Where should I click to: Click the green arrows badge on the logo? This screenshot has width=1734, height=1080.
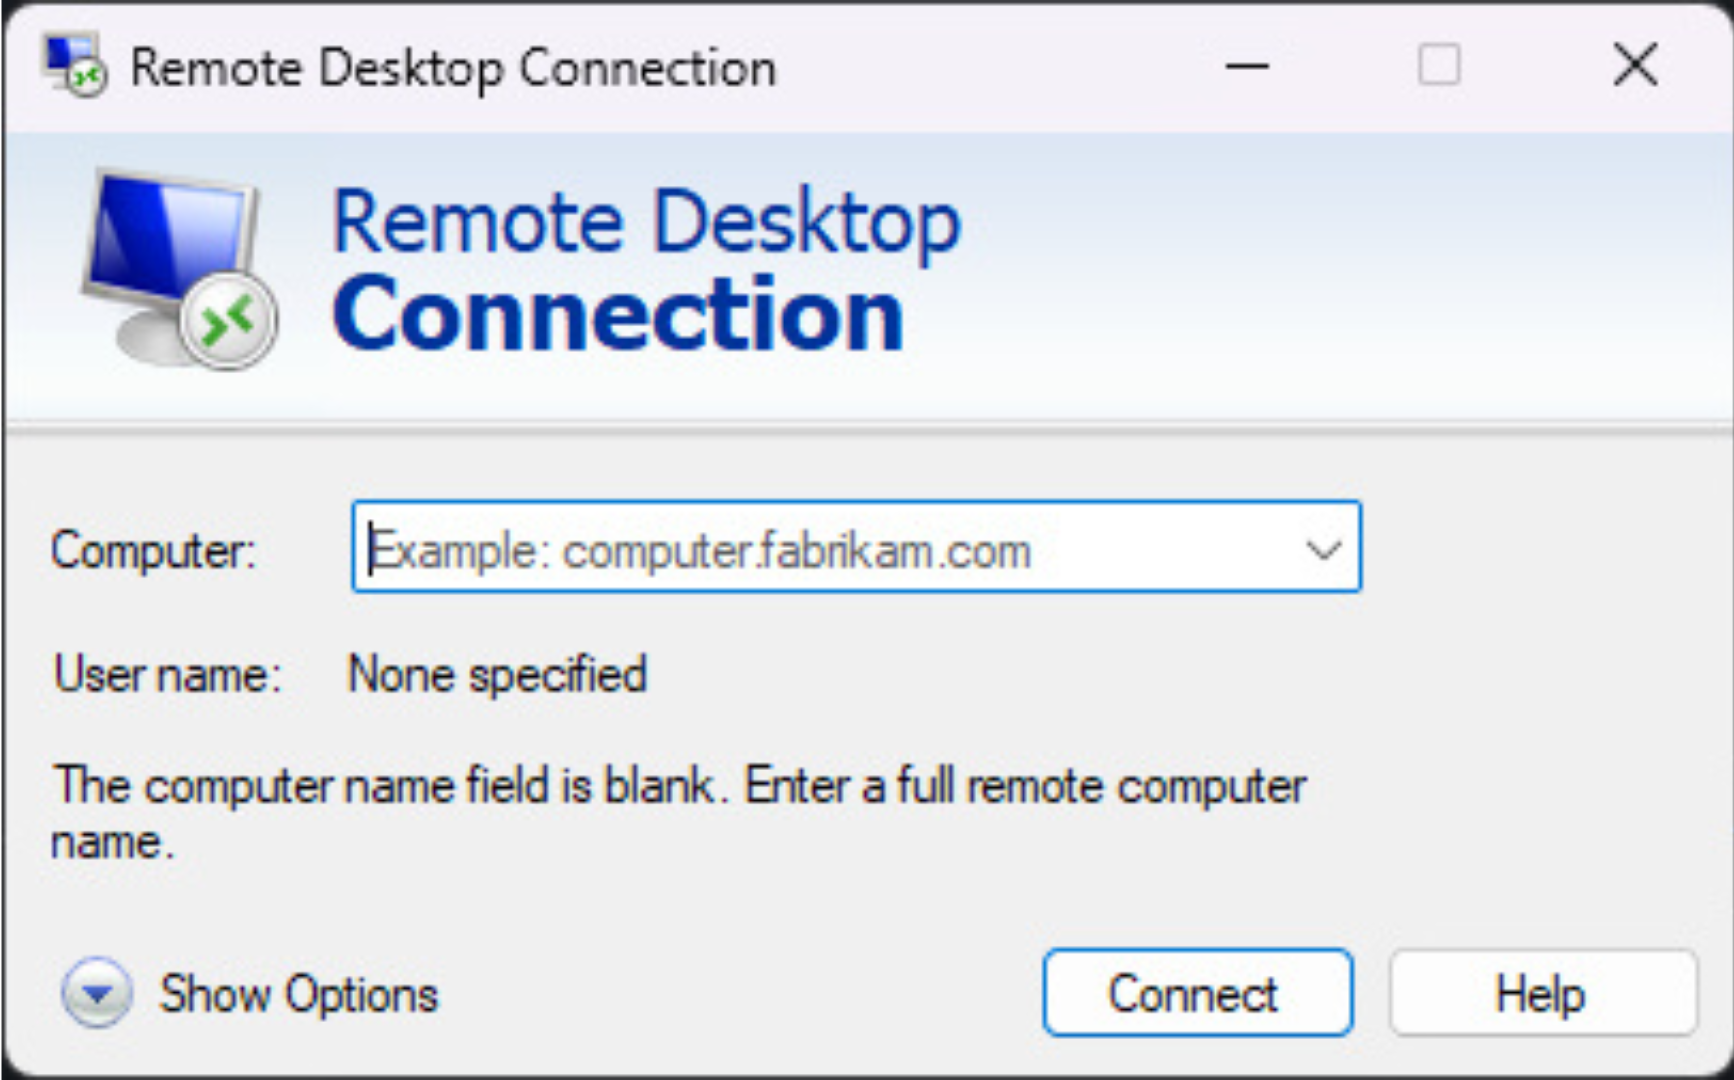tap(228, 318)
